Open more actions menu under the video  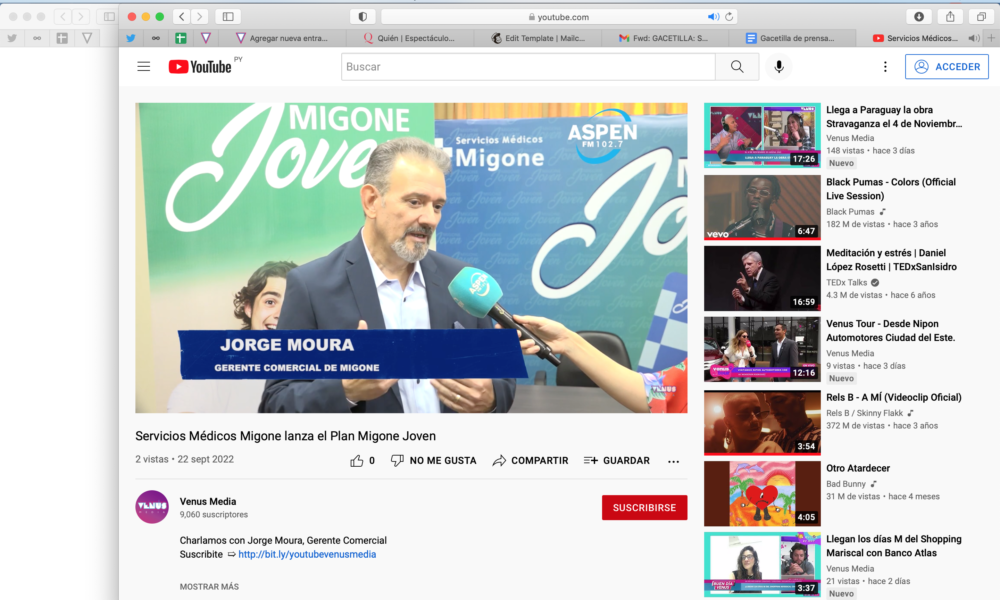[x=673, y=461]
